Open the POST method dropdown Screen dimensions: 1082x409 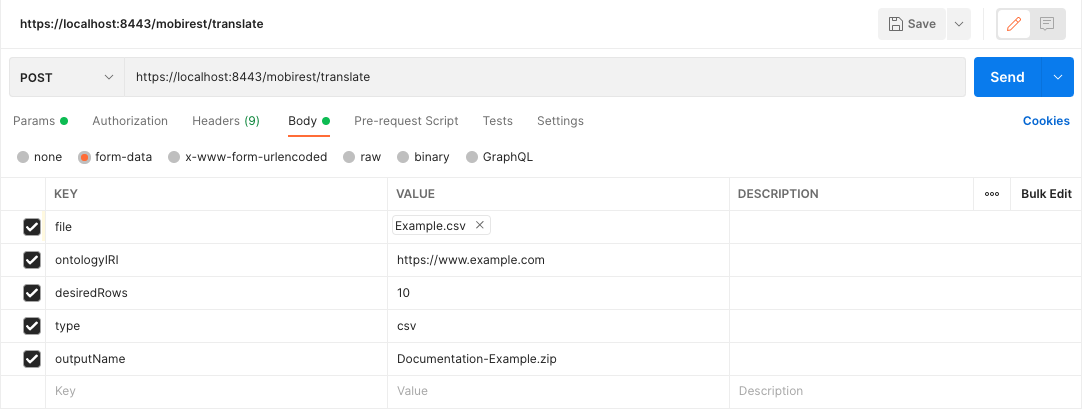click(x=67, y=77)
